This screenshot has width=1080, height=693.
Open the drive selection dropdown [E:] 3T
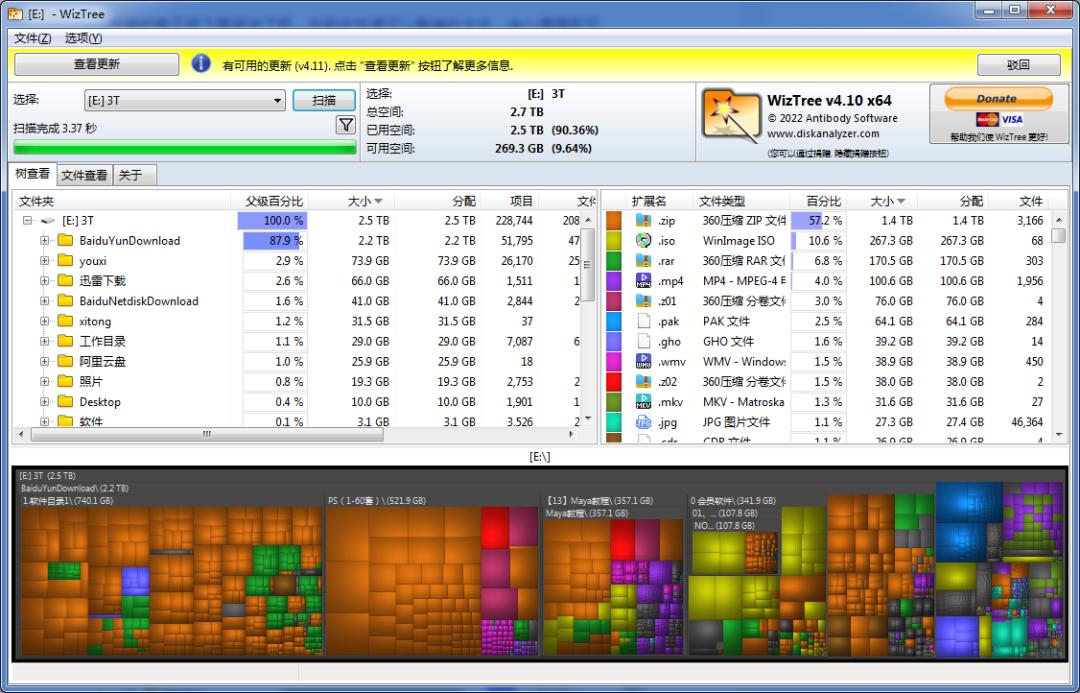coord(185,101)
